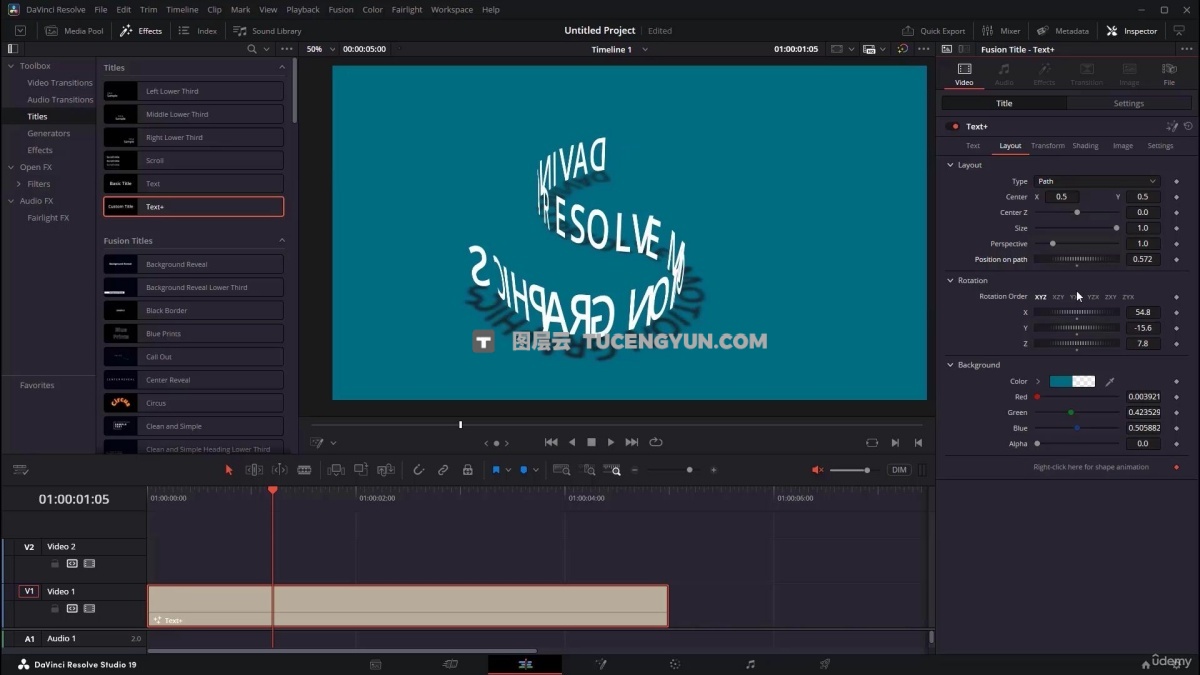The image size is (1200, 675).
Task: Click the Position on path value field
Action: (x=1143, y=259)
